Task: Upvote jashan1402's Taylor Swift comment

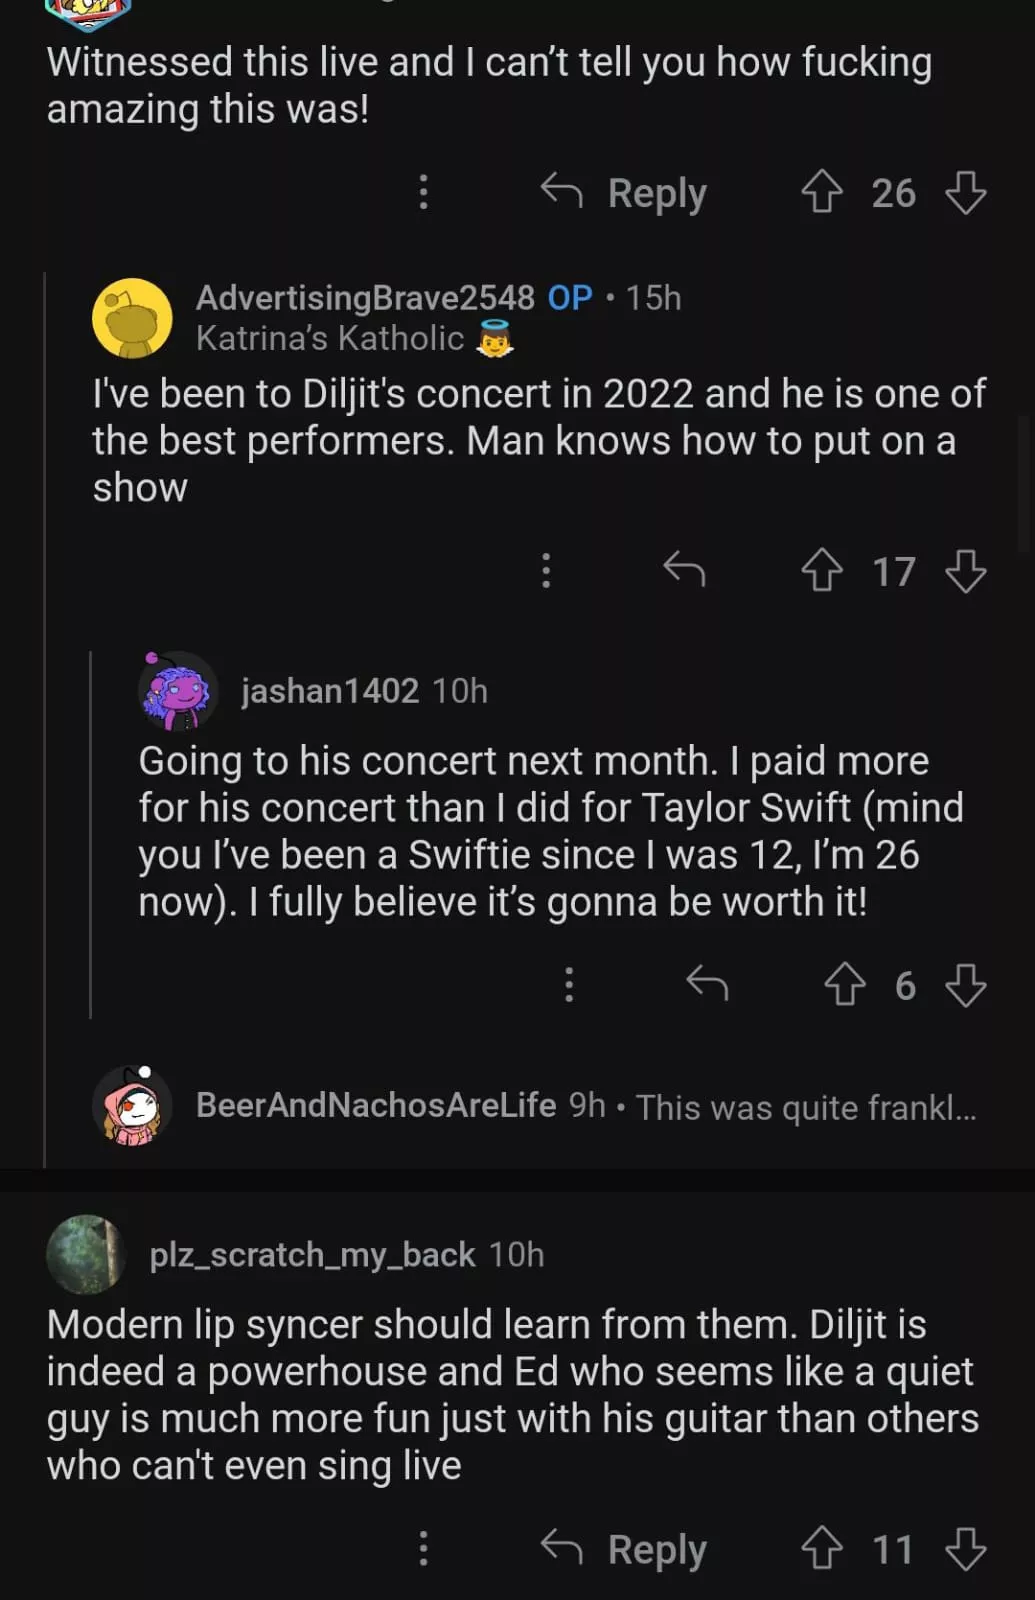Action: pos(845,985)
